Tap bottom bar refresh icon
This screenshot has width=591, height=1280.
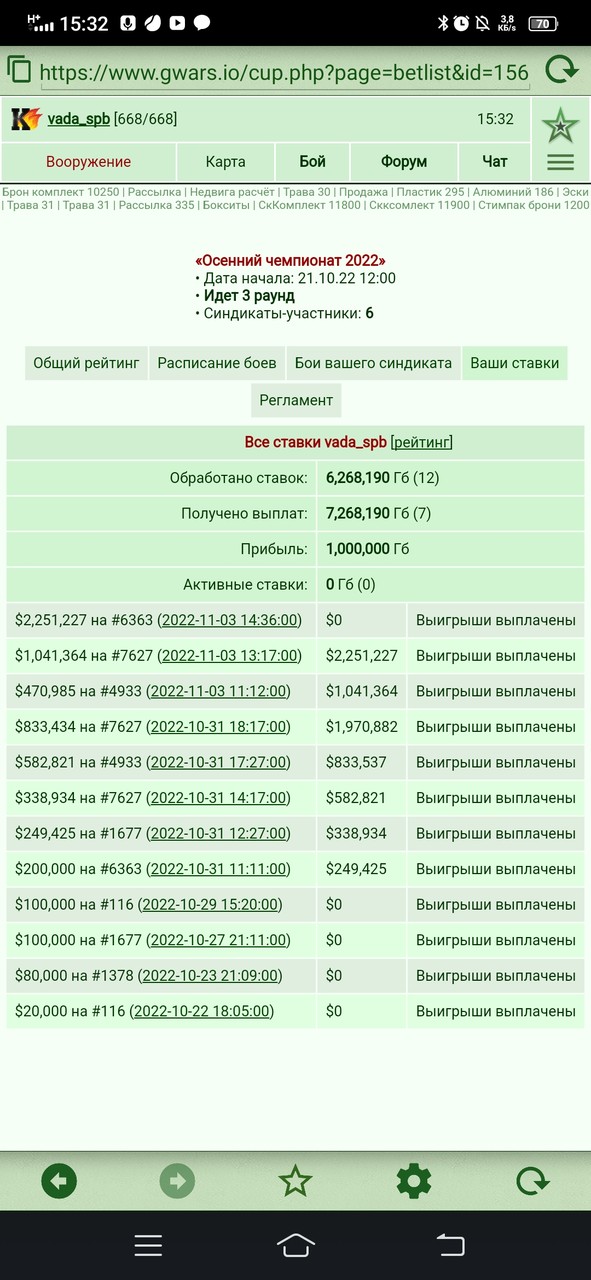tap(532, 1182)
